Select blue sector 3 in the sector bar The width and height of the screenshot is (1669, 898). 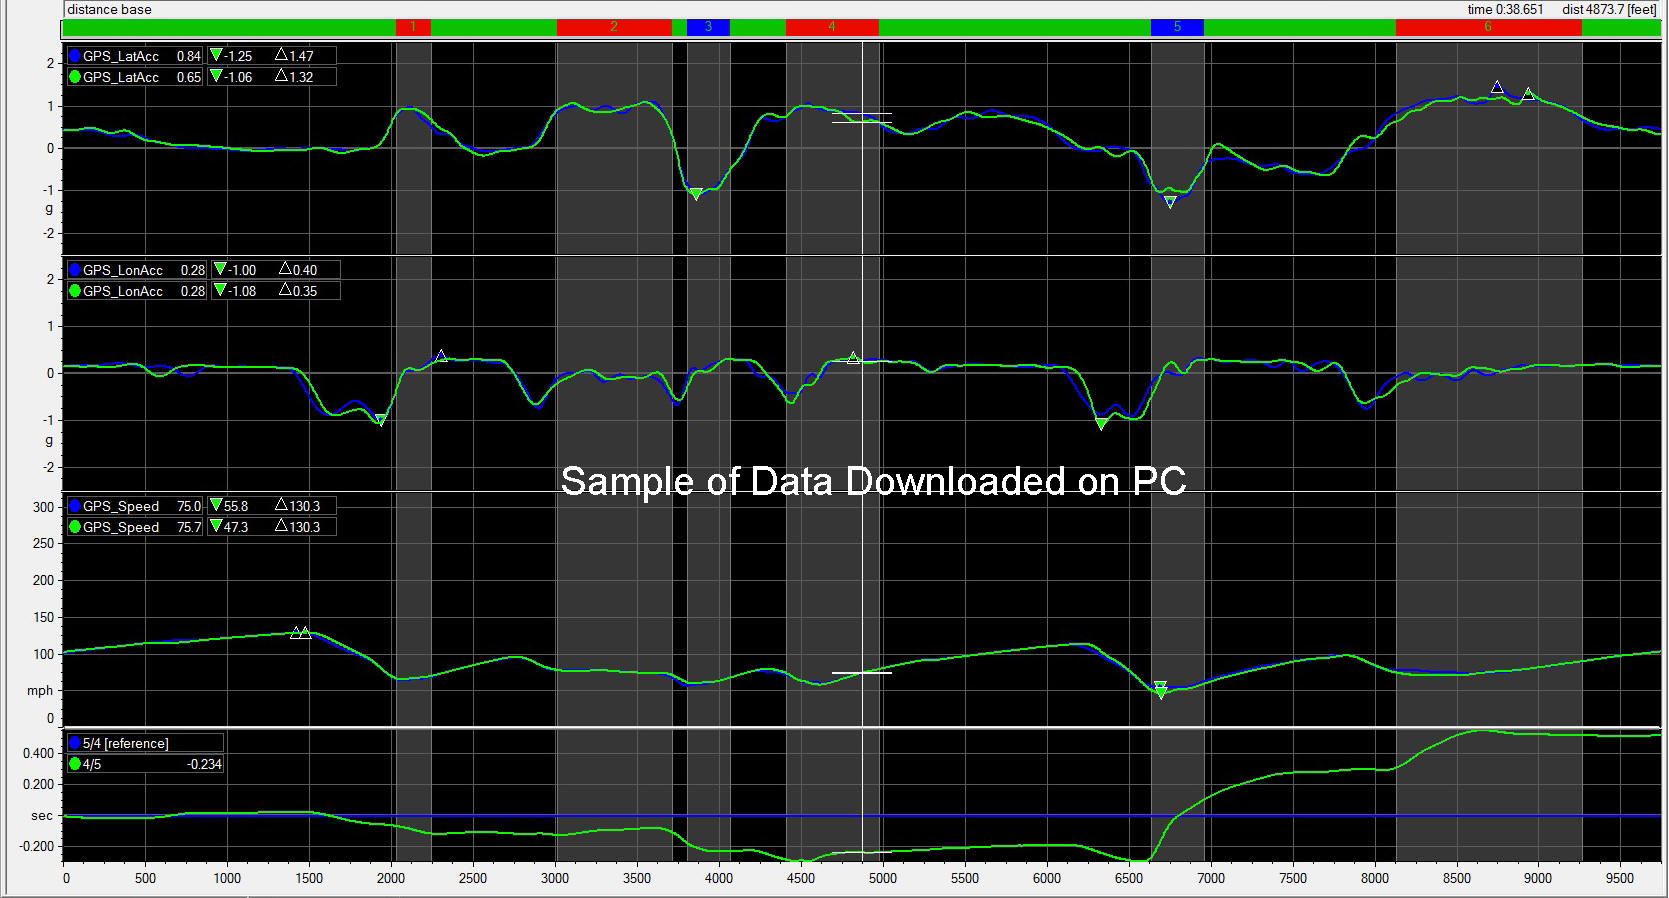[x=708, y=27]
